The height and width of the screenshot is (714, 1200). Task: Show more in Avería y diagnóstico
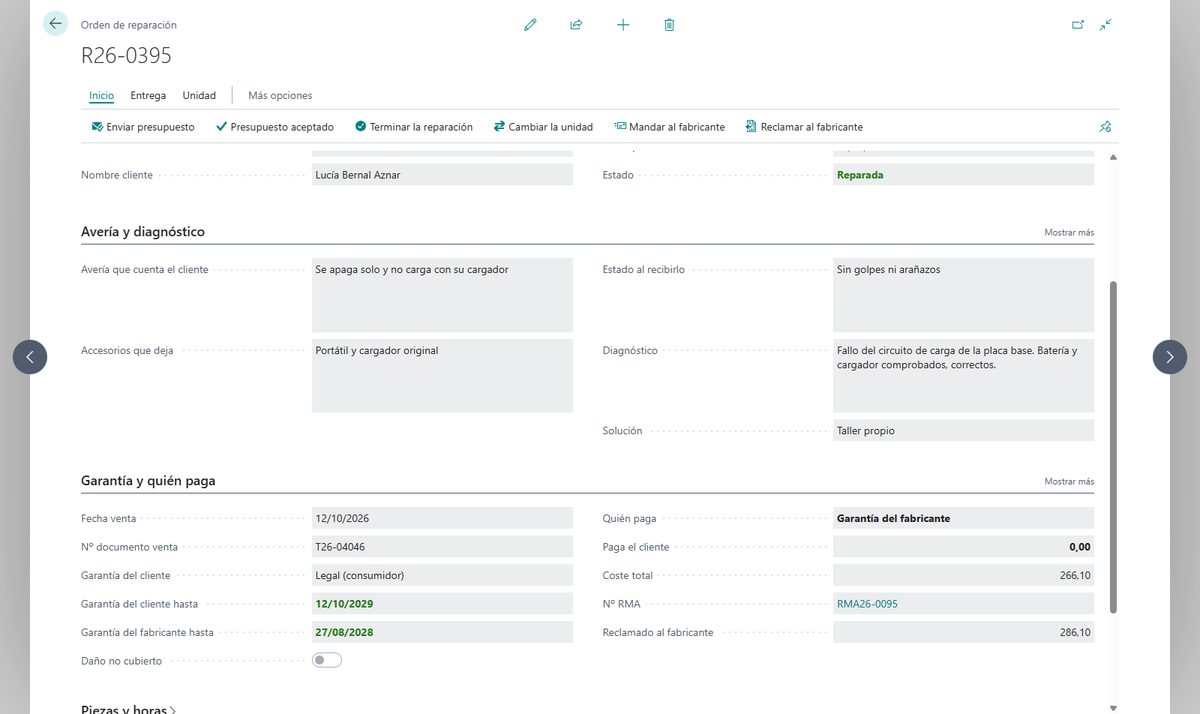(1069, 232)
